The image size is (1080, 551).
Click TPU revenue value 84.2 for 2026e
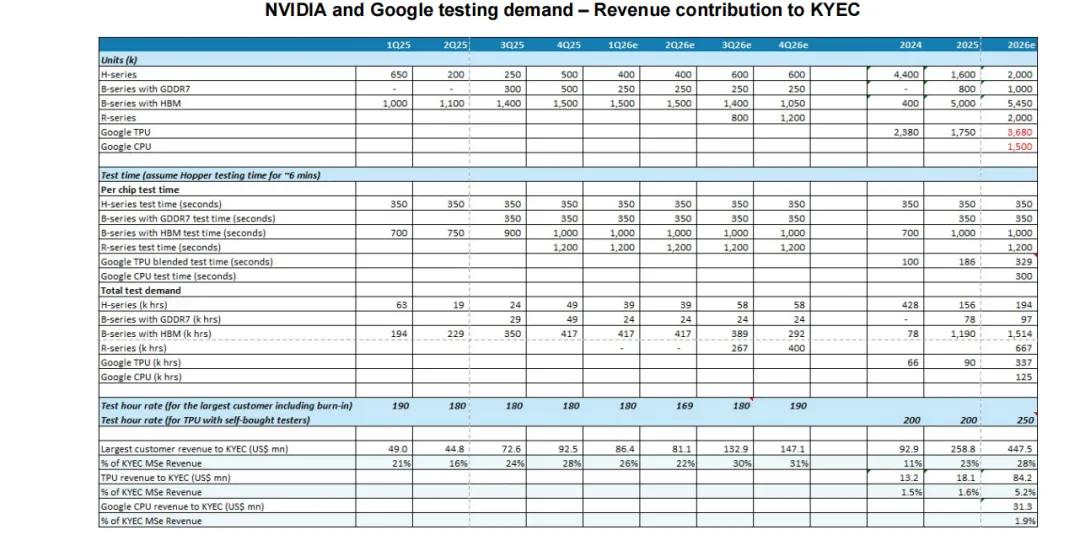tap(1023, 478)
